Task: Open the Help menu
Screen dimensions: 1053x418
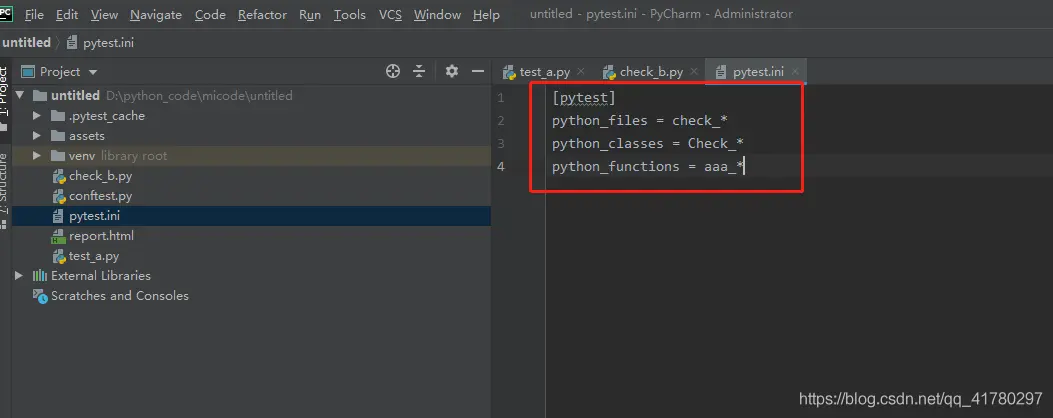Action: (486, 14)
